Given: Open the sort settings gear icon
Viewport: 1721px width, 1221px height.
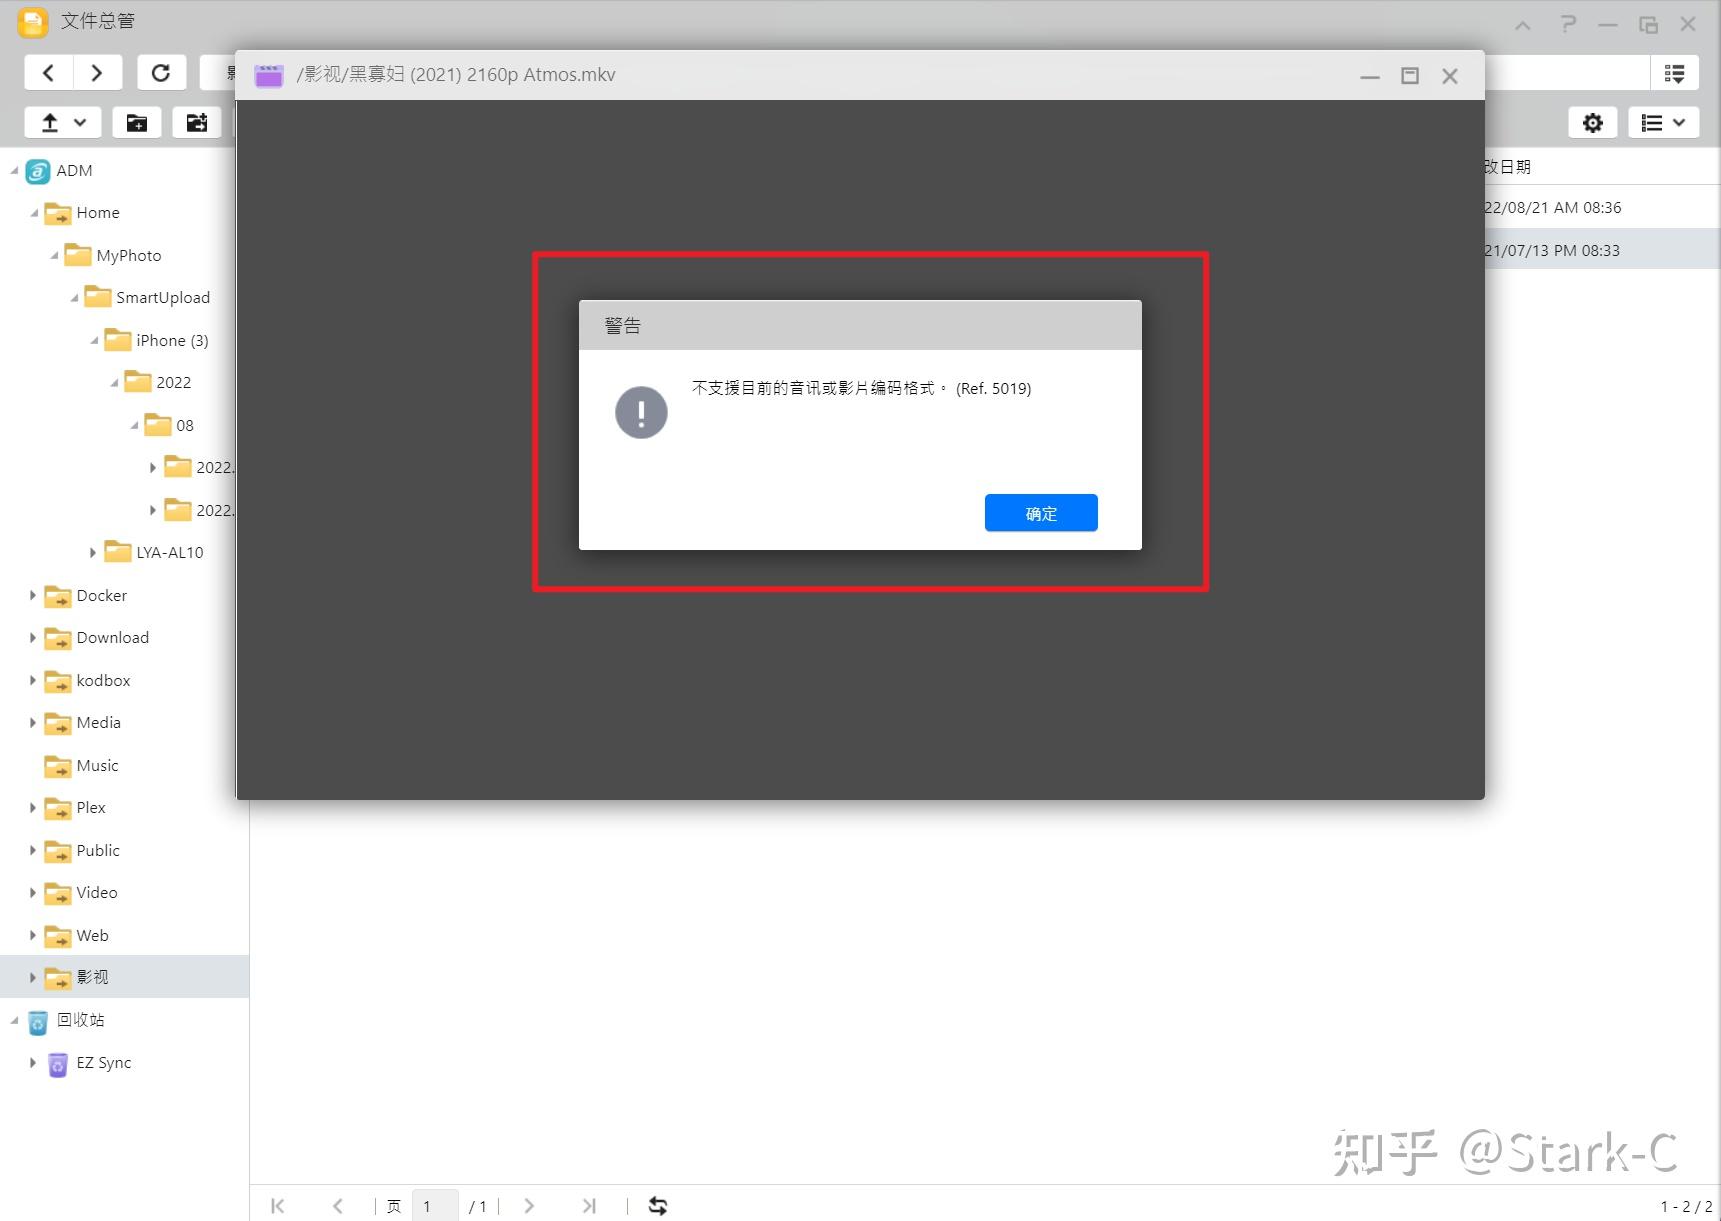Looking at the screenshot, I should pos(1592,122).
